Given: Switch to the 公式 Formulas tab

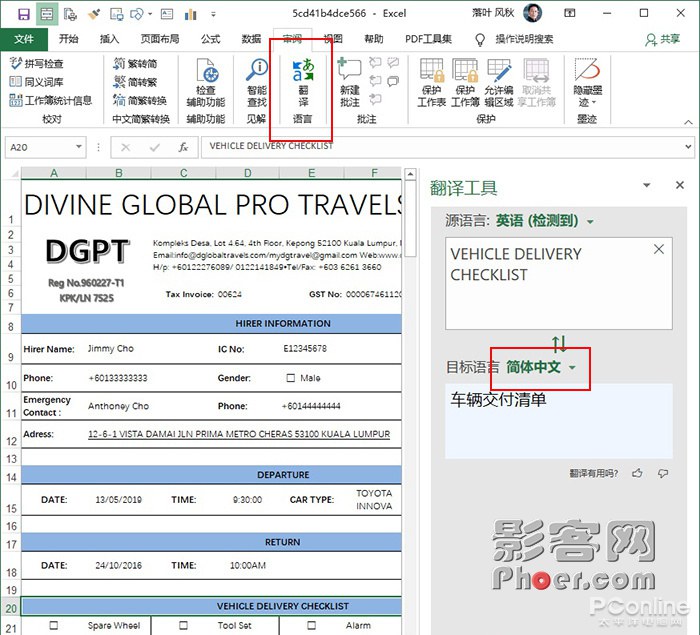Looking at the screenshot, I should tap(211, 39).
